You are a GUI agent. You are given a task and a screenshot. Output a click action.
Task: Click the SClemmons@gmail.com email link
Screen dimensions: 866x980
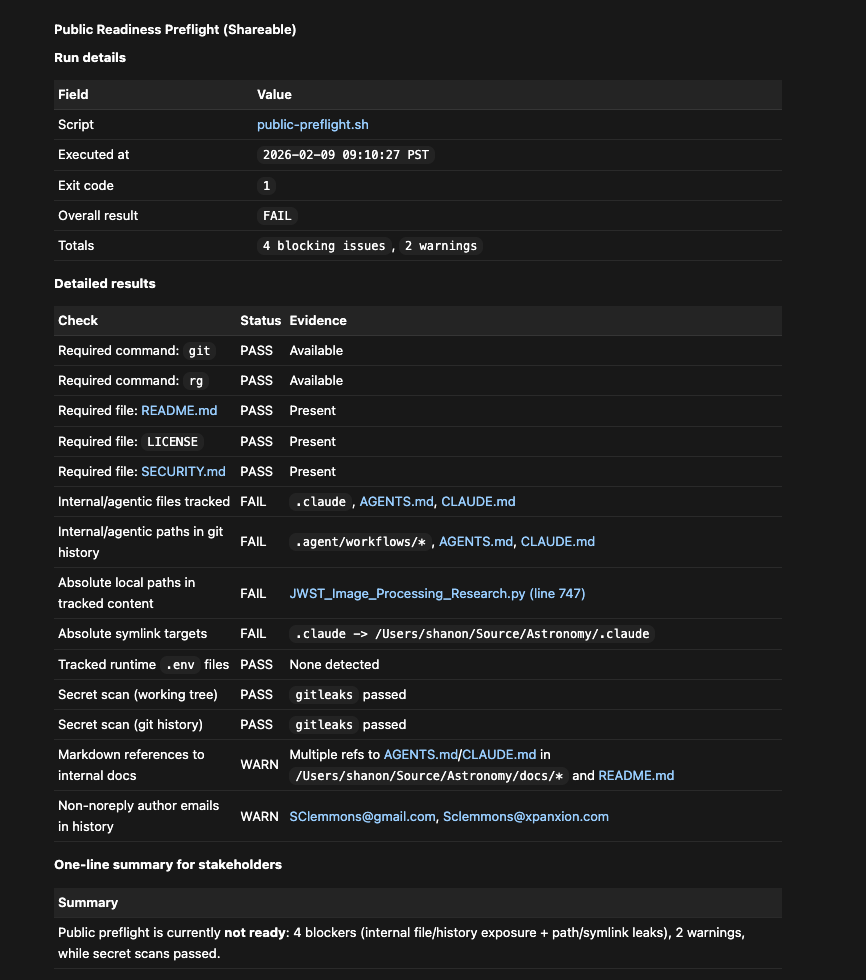[x=362, y=816]
